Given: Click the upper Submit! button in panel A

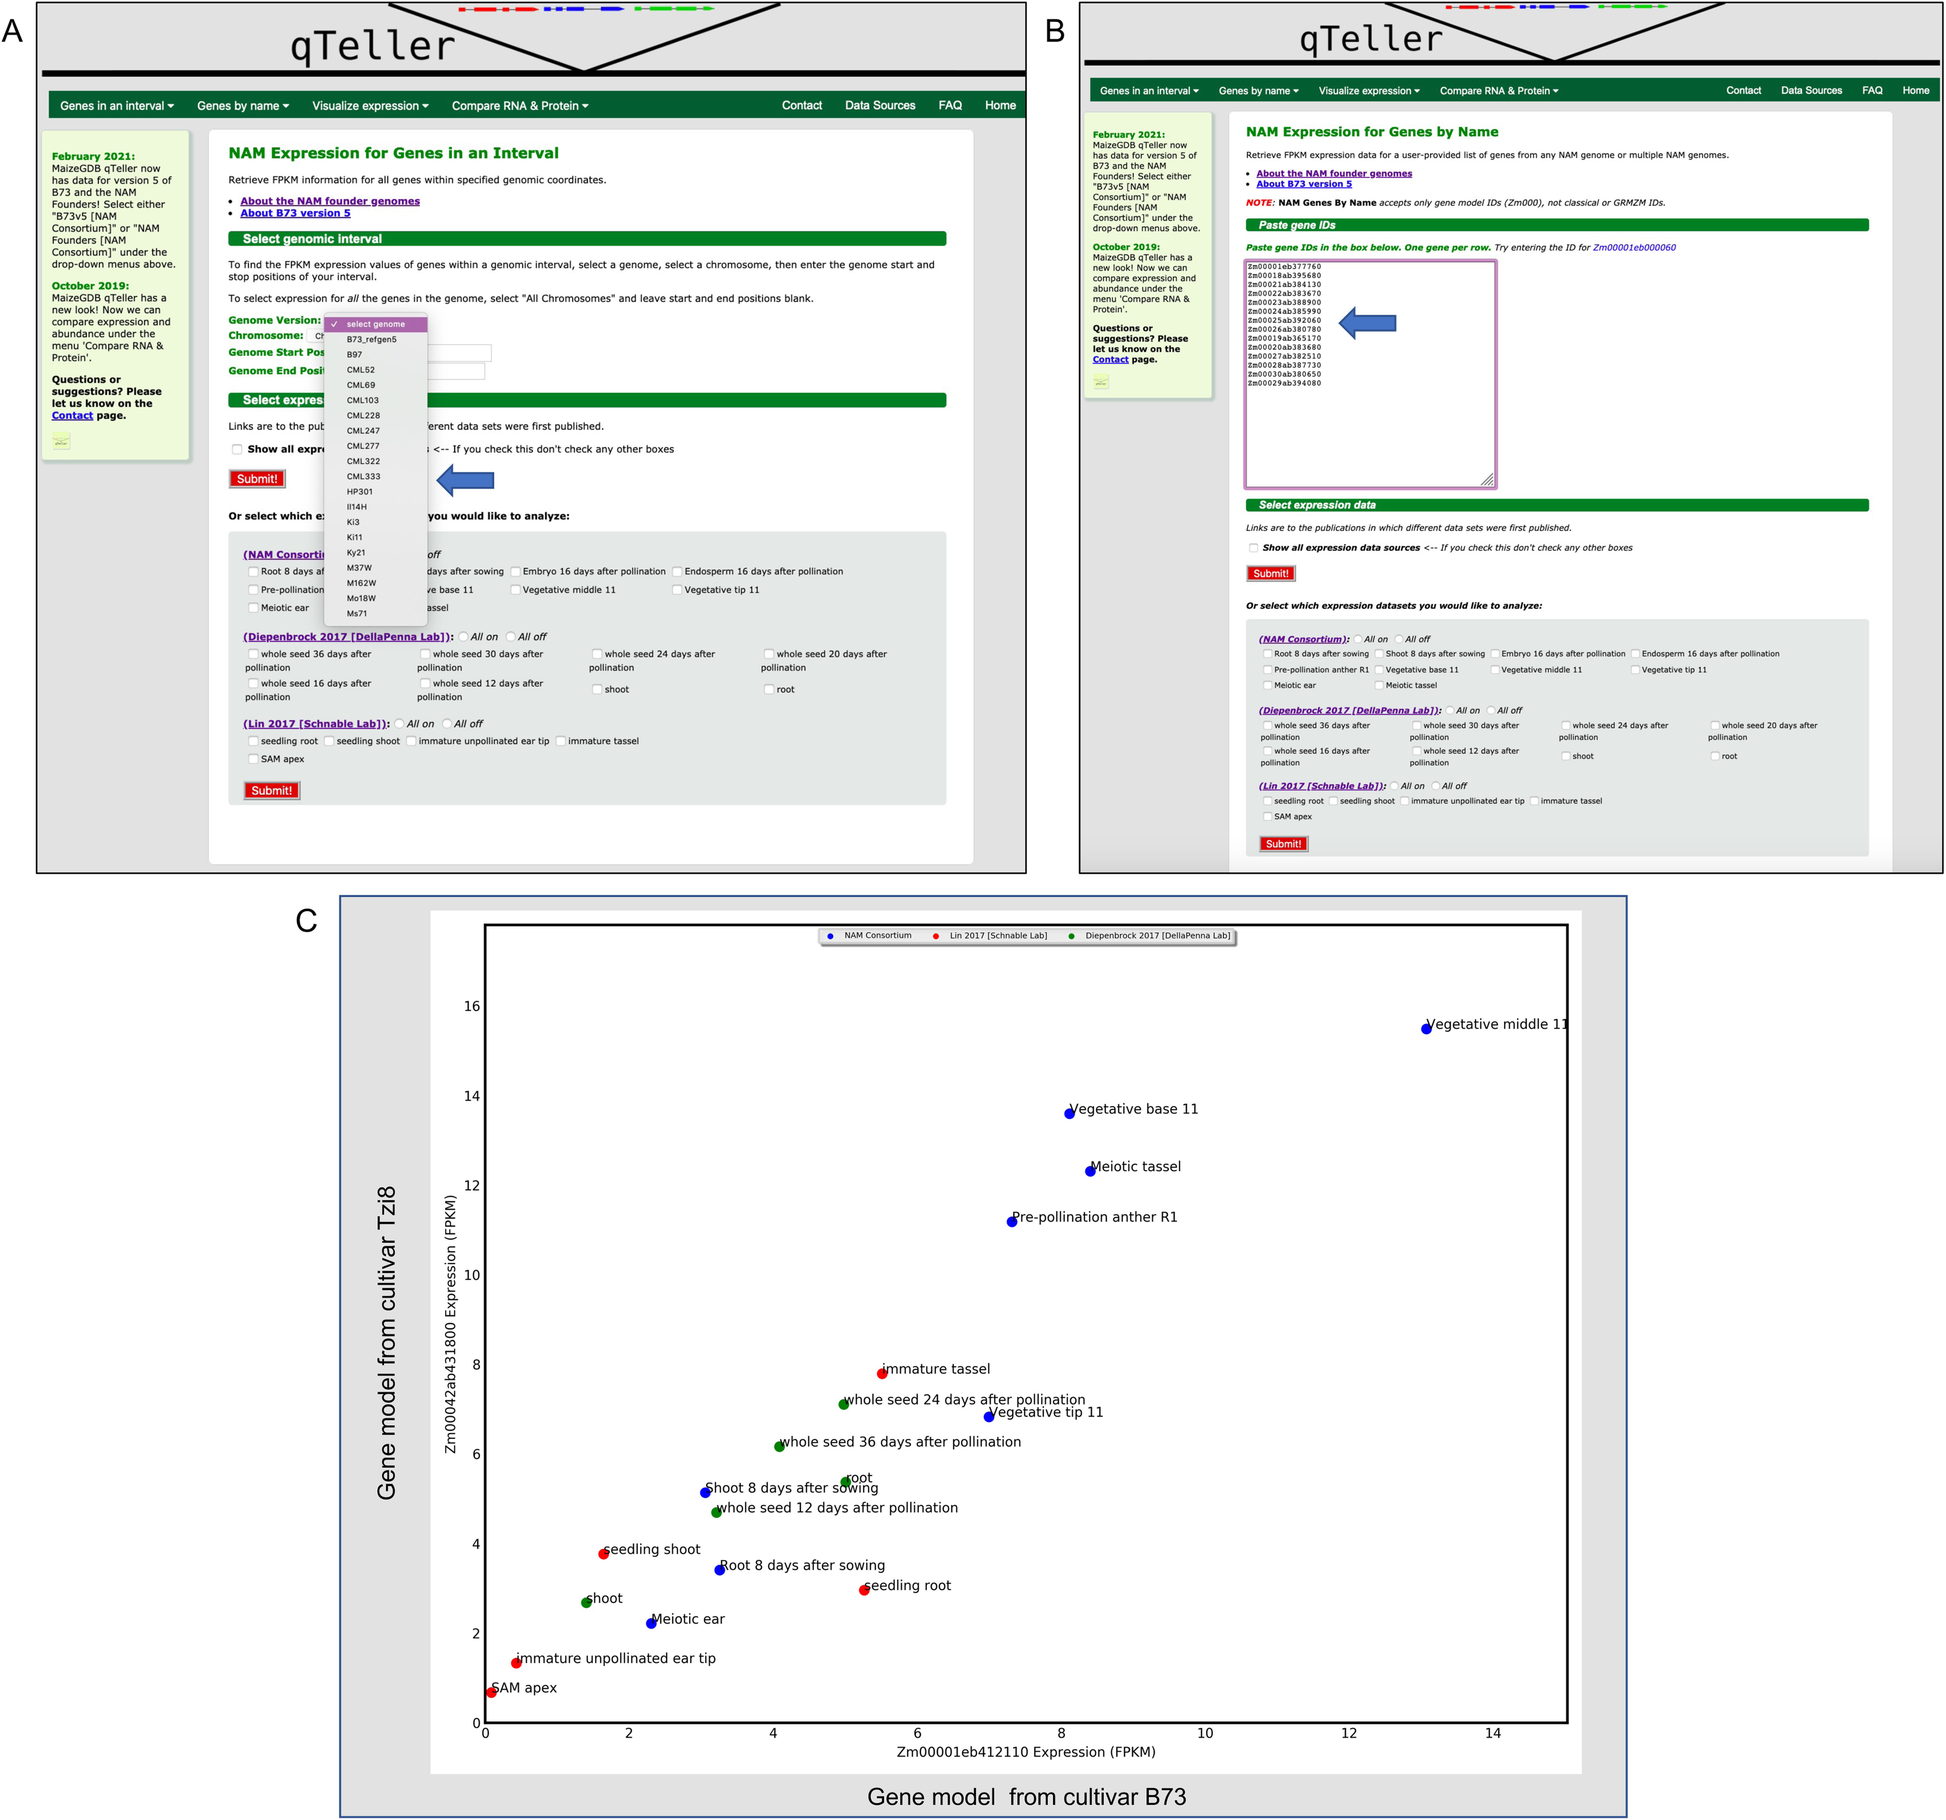Looking at the screenshot, I should coord(257,479).
